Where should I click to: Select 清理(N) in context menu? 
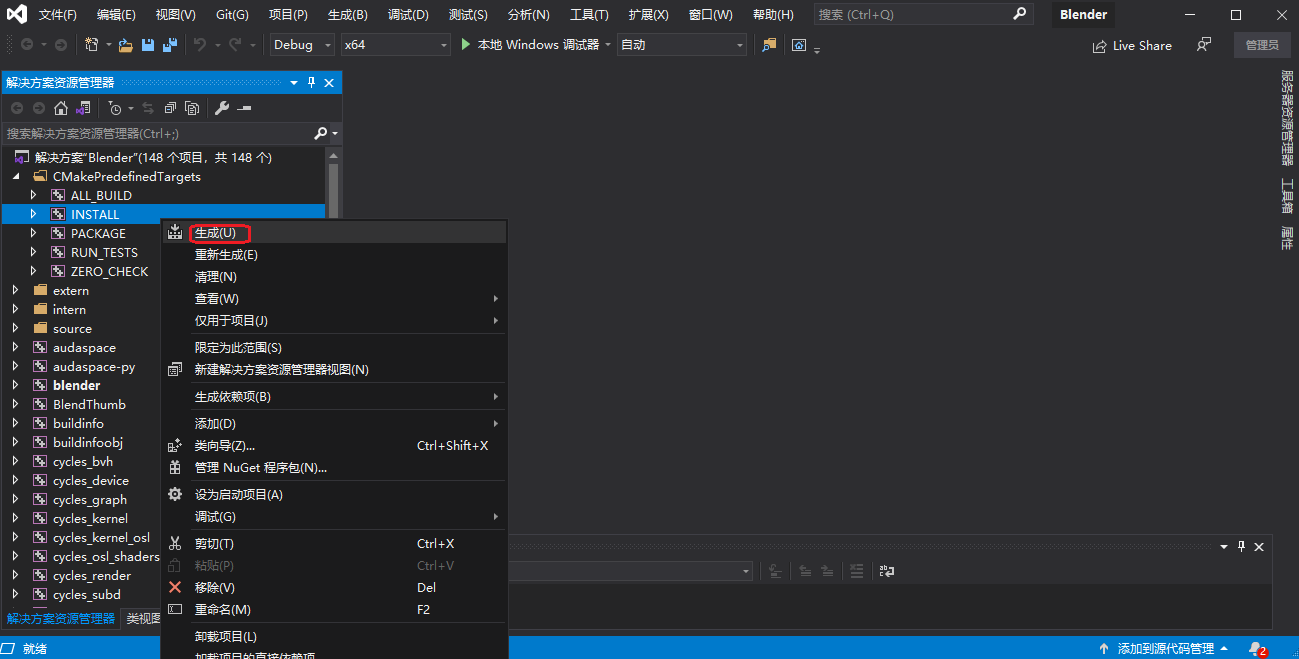coord(335,276)
